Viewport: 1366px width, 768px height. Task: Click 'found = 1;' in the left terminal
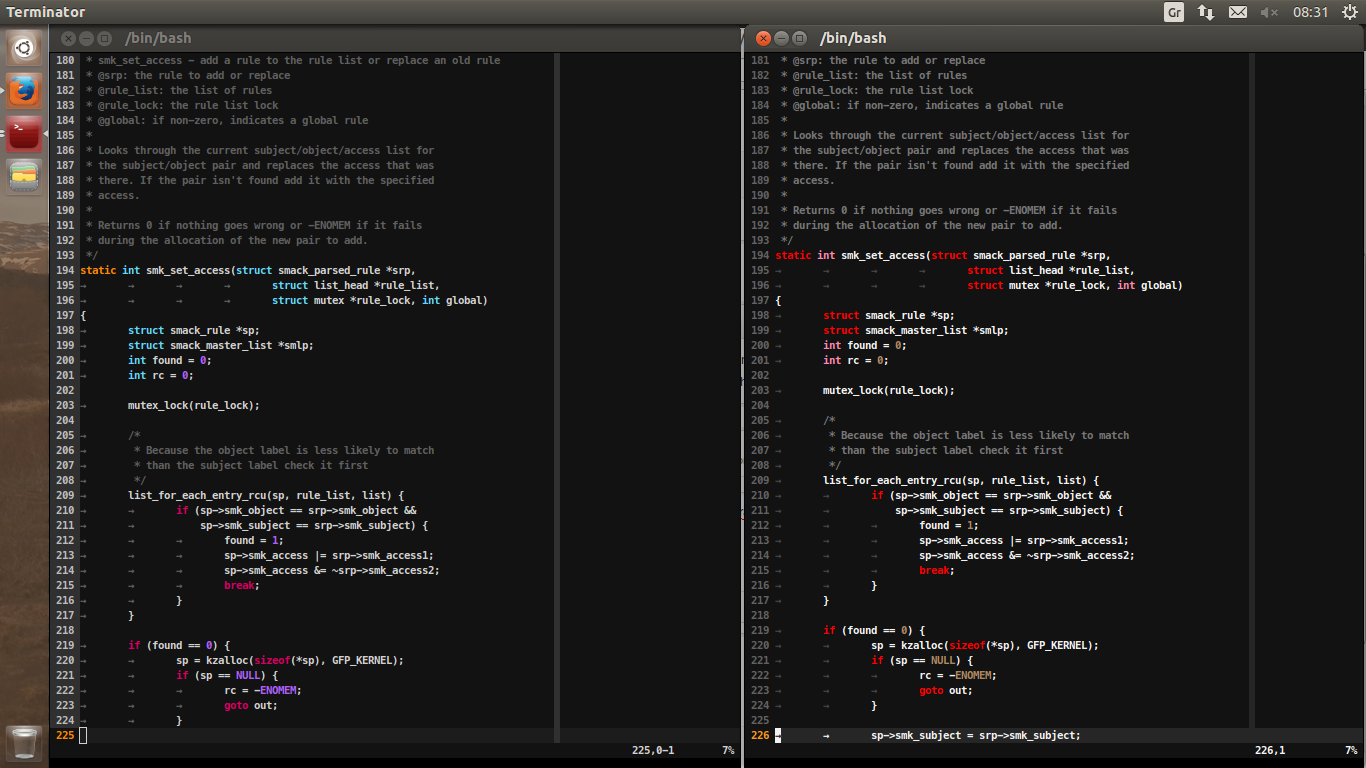coord(254,540)
